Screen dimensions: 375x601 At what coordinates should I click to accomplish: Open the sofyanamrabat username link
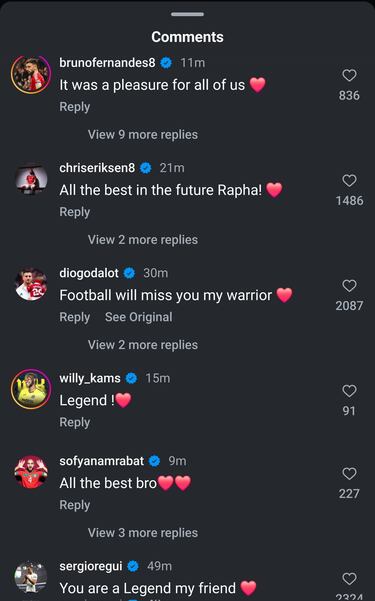tap(102, 461)
